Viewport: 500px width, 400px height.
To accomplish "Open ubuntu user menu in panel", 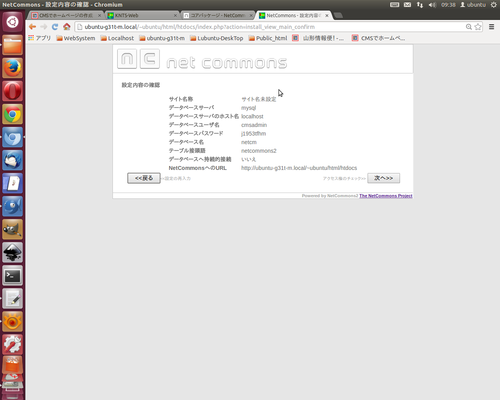I will coord(473,5).
